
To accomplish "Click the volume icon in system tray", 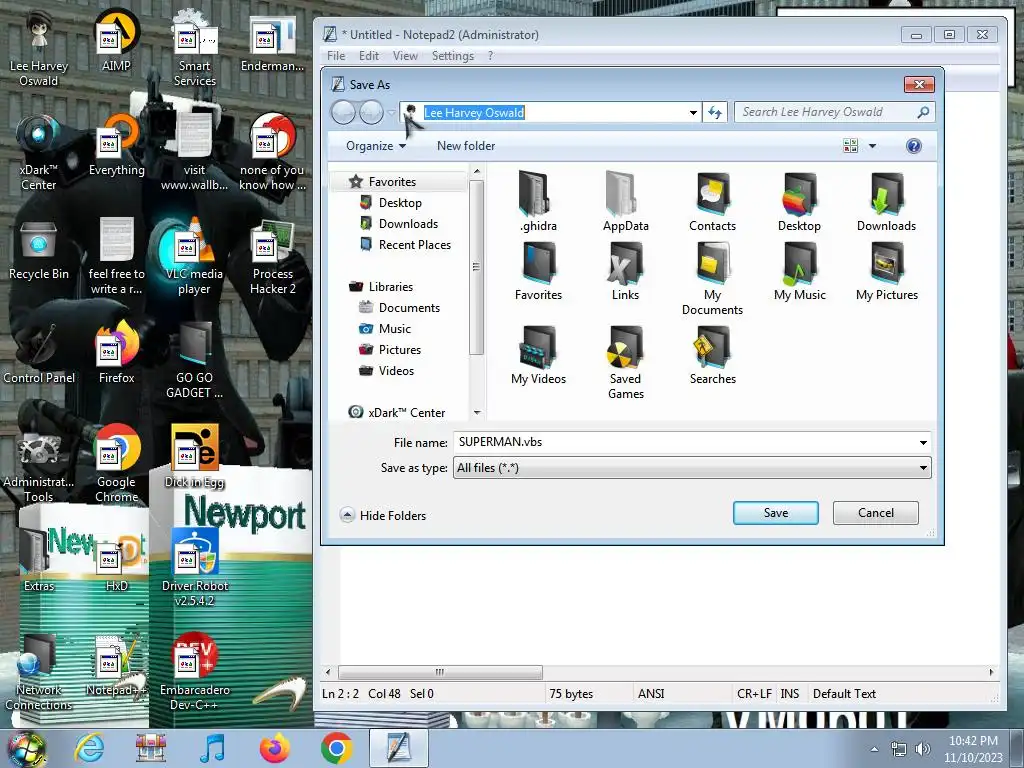I will (922, 748).
